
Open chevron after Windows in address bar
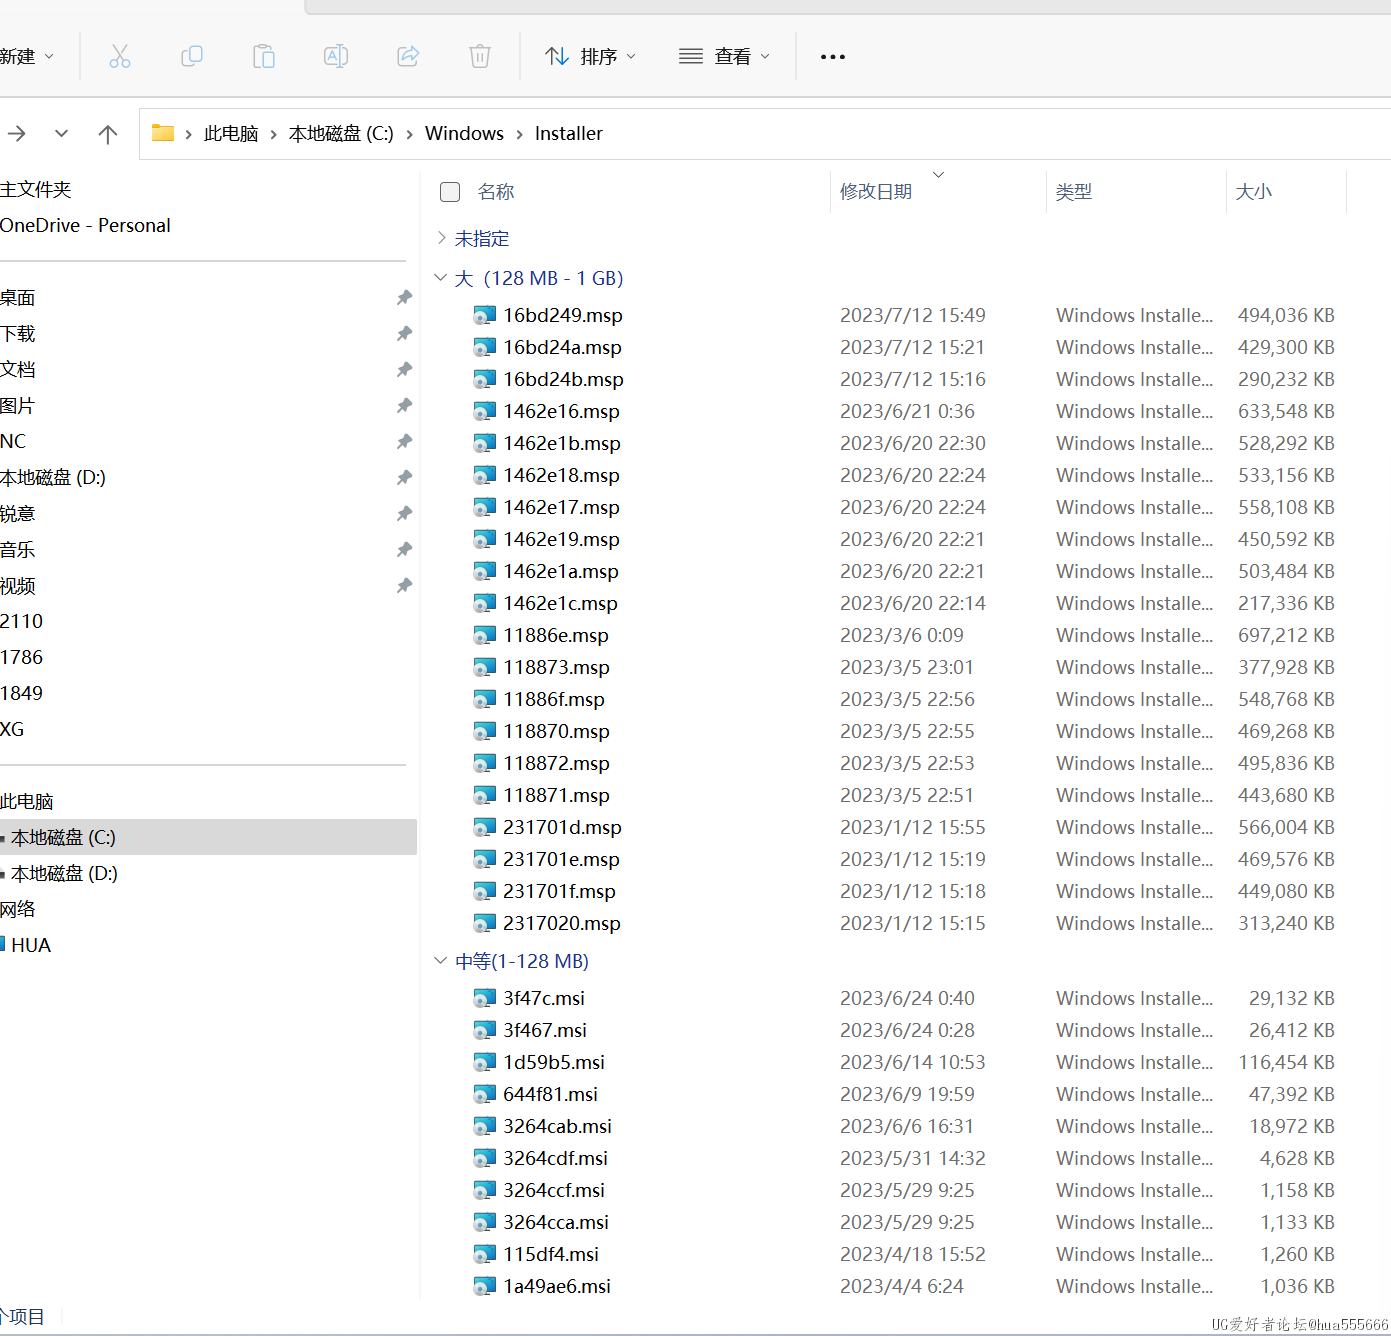pos(519,134)
